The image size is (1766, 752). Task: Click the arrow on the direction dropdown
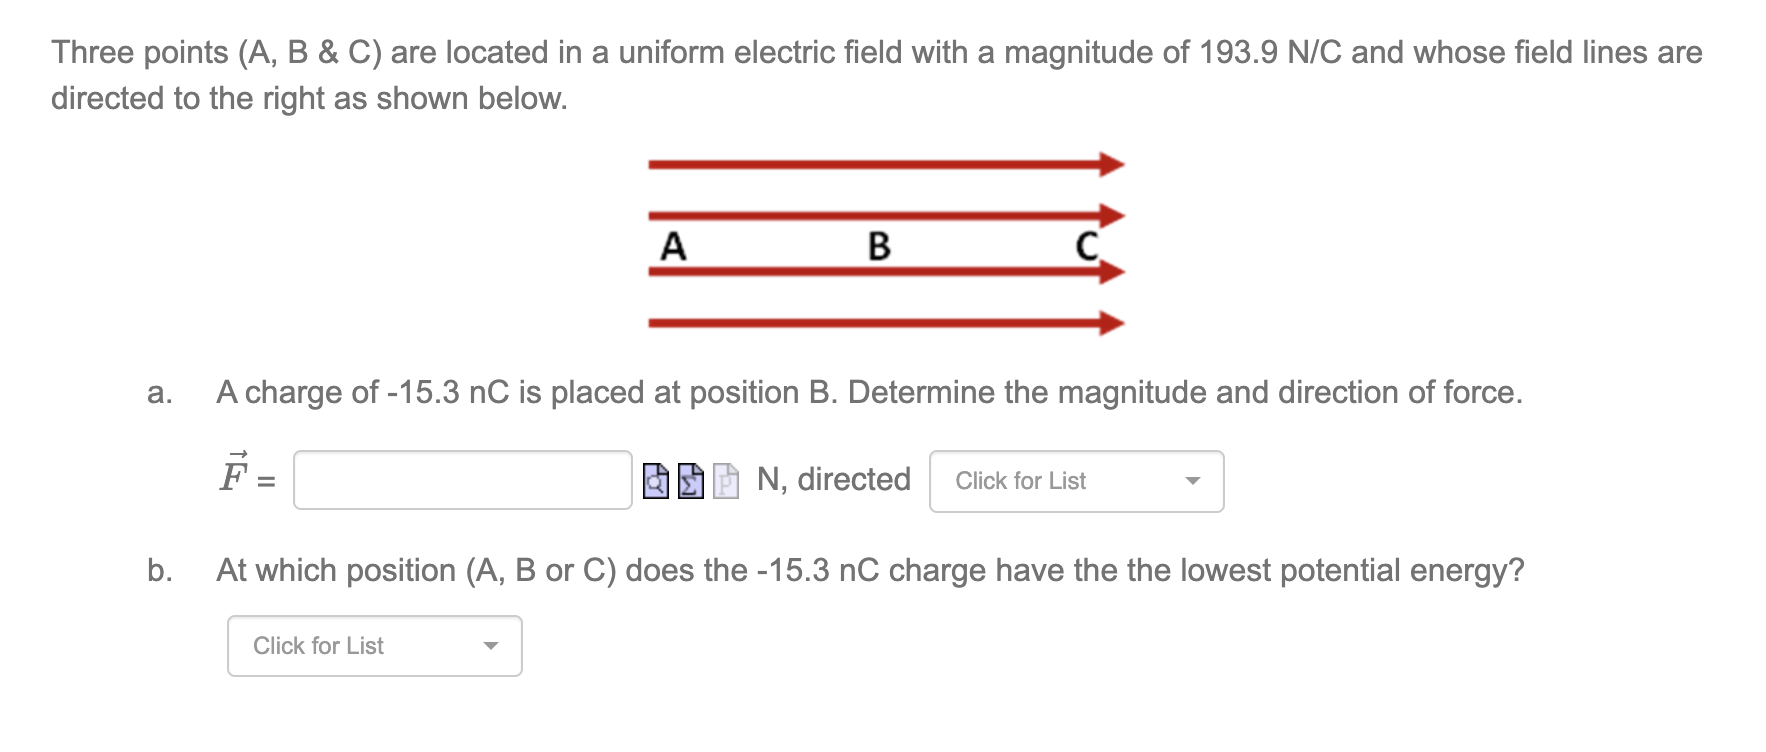pyautogui.click(x=1192, y=481)
